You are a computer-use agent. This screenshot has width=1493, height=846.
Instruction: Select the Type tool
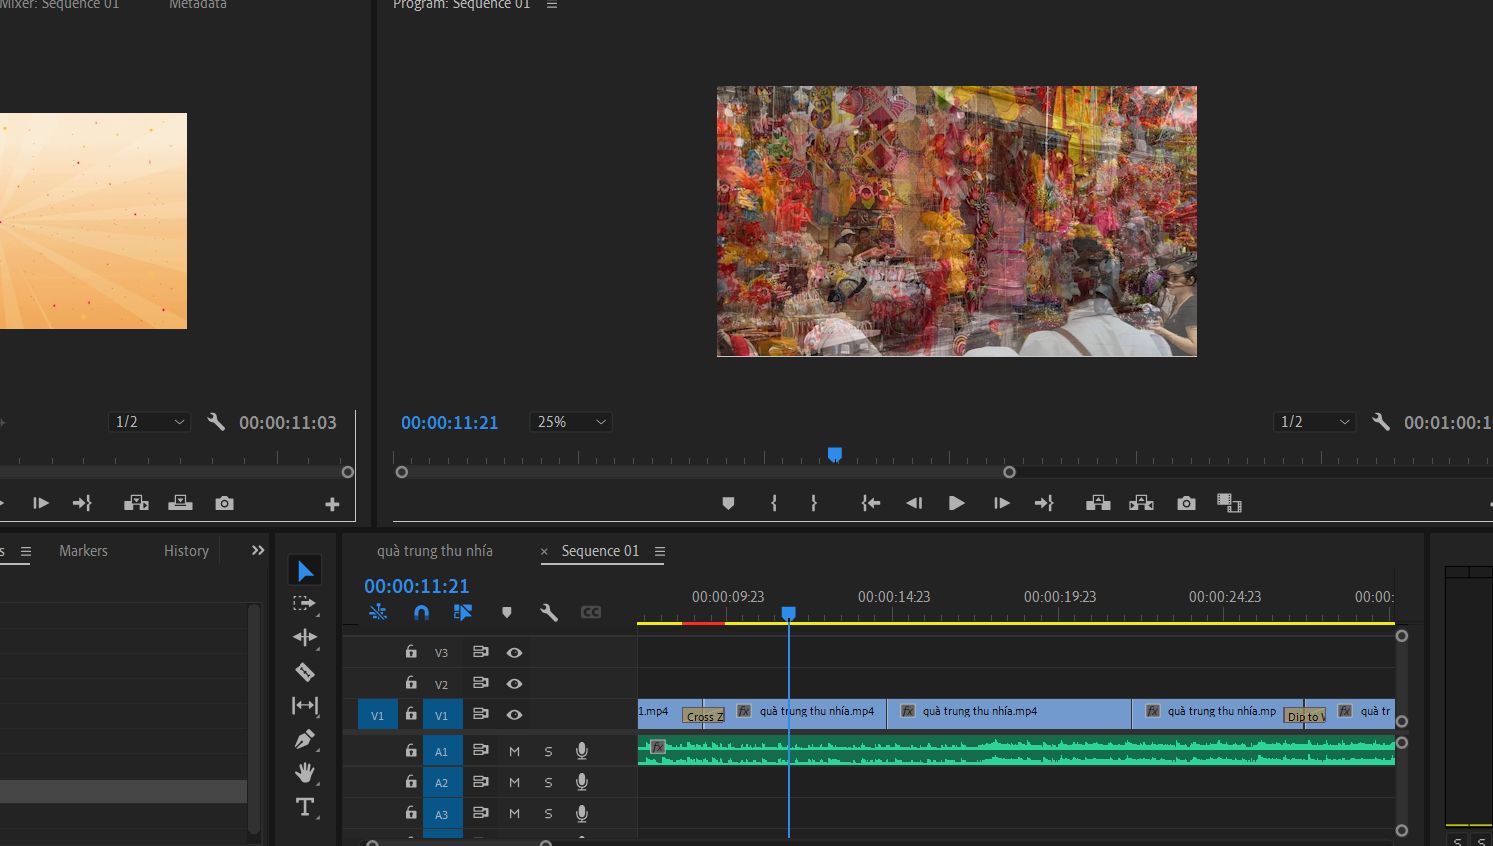(x=305, y=807)
